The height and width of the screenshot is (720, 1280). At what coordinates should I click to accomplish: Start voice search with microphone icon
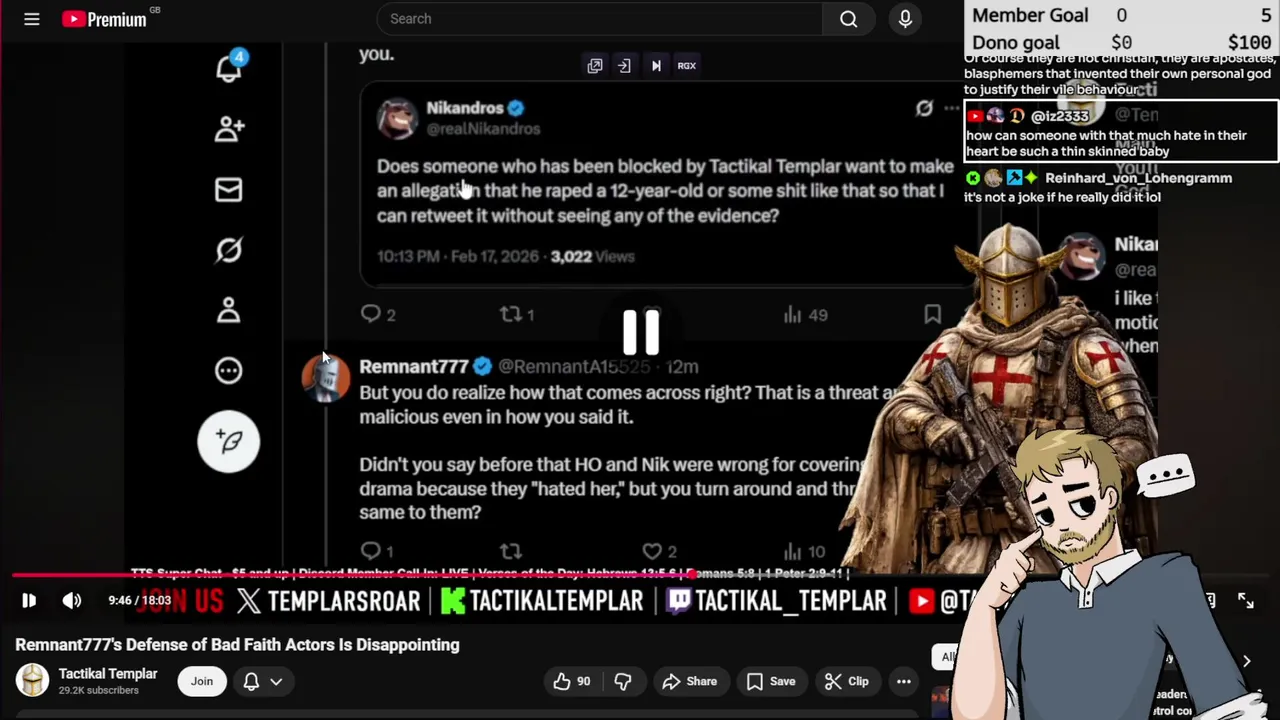pos(905,19)
